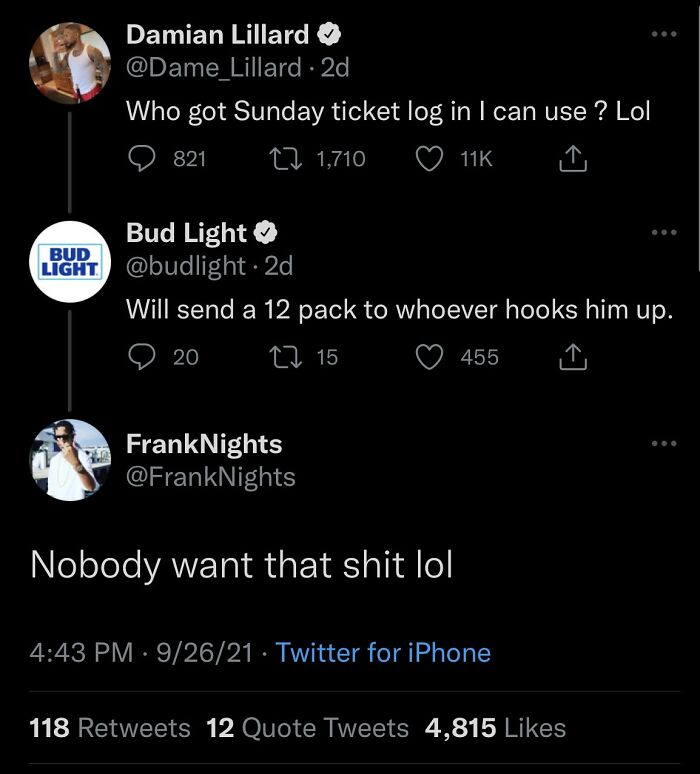The image size is (700, 774).
Task: View the 4,815 Likes list
Action: [x=495, y=728]
